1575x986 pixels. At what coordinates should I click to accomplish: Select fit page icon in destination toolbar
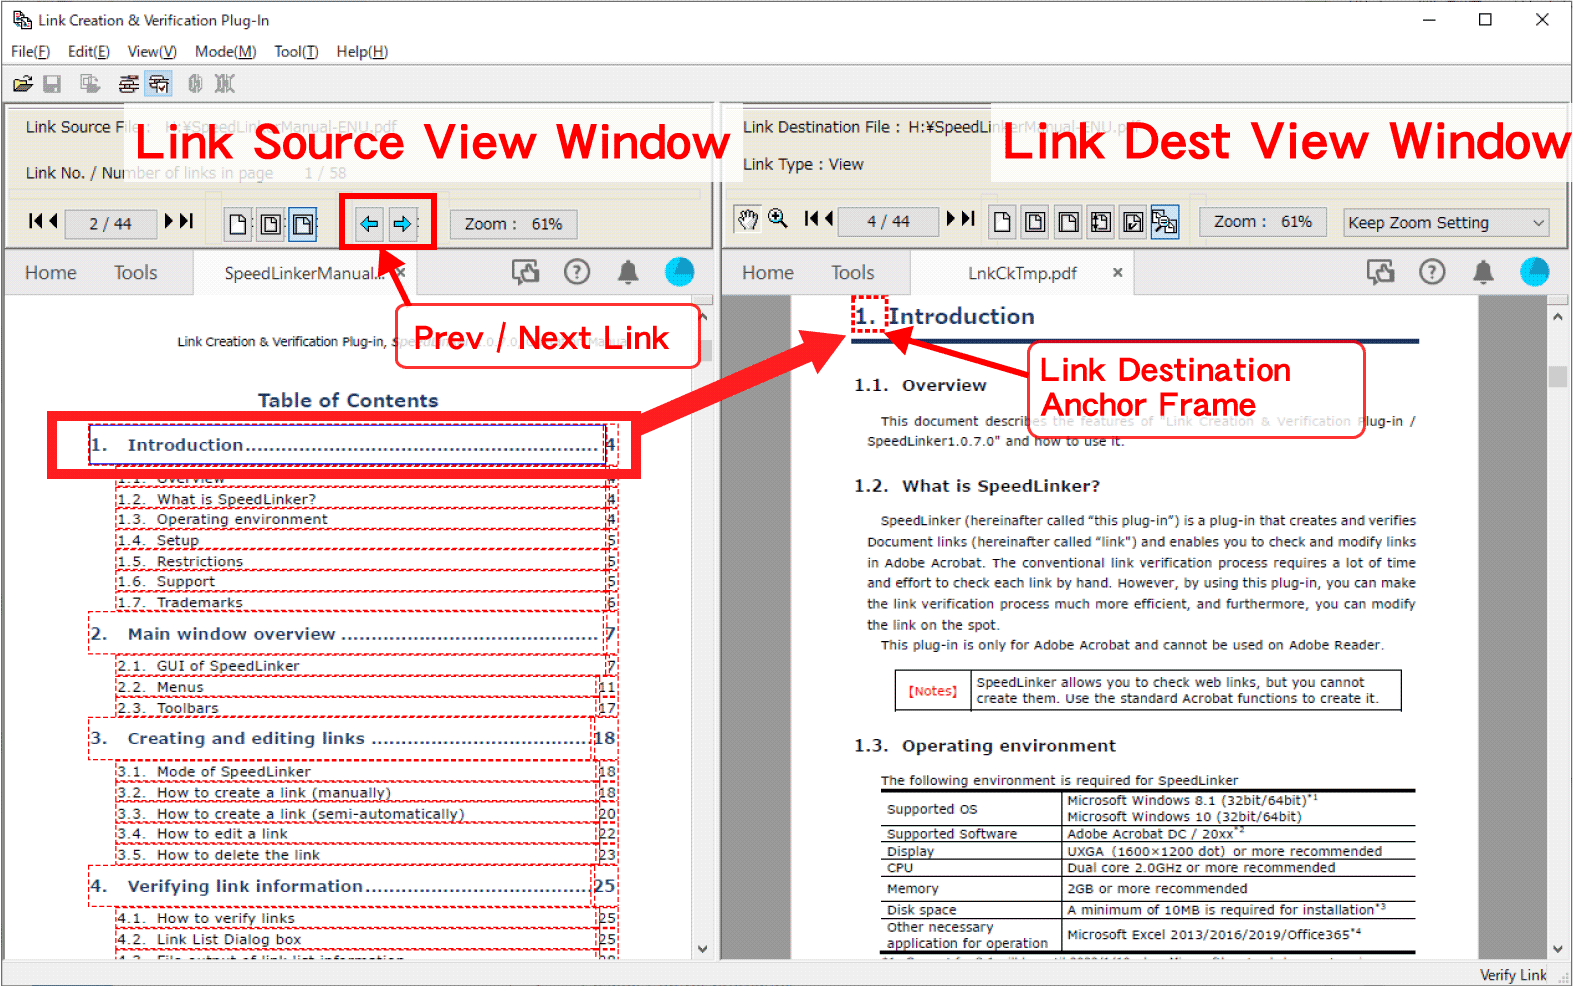pos(1035,222)
